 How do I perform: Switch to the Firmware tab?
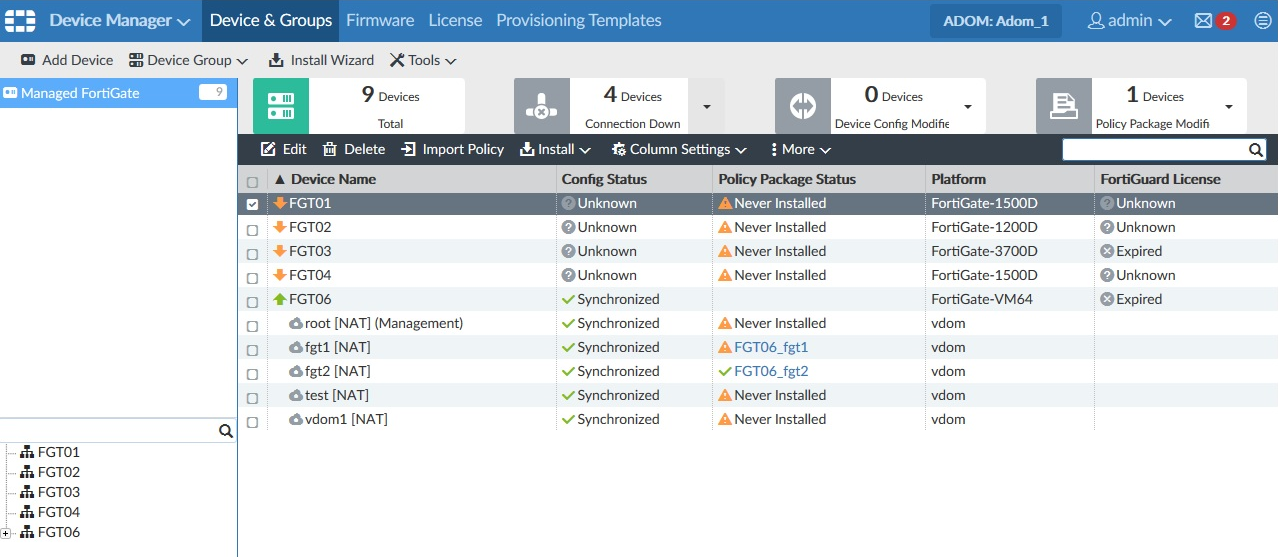pos(380,21)
